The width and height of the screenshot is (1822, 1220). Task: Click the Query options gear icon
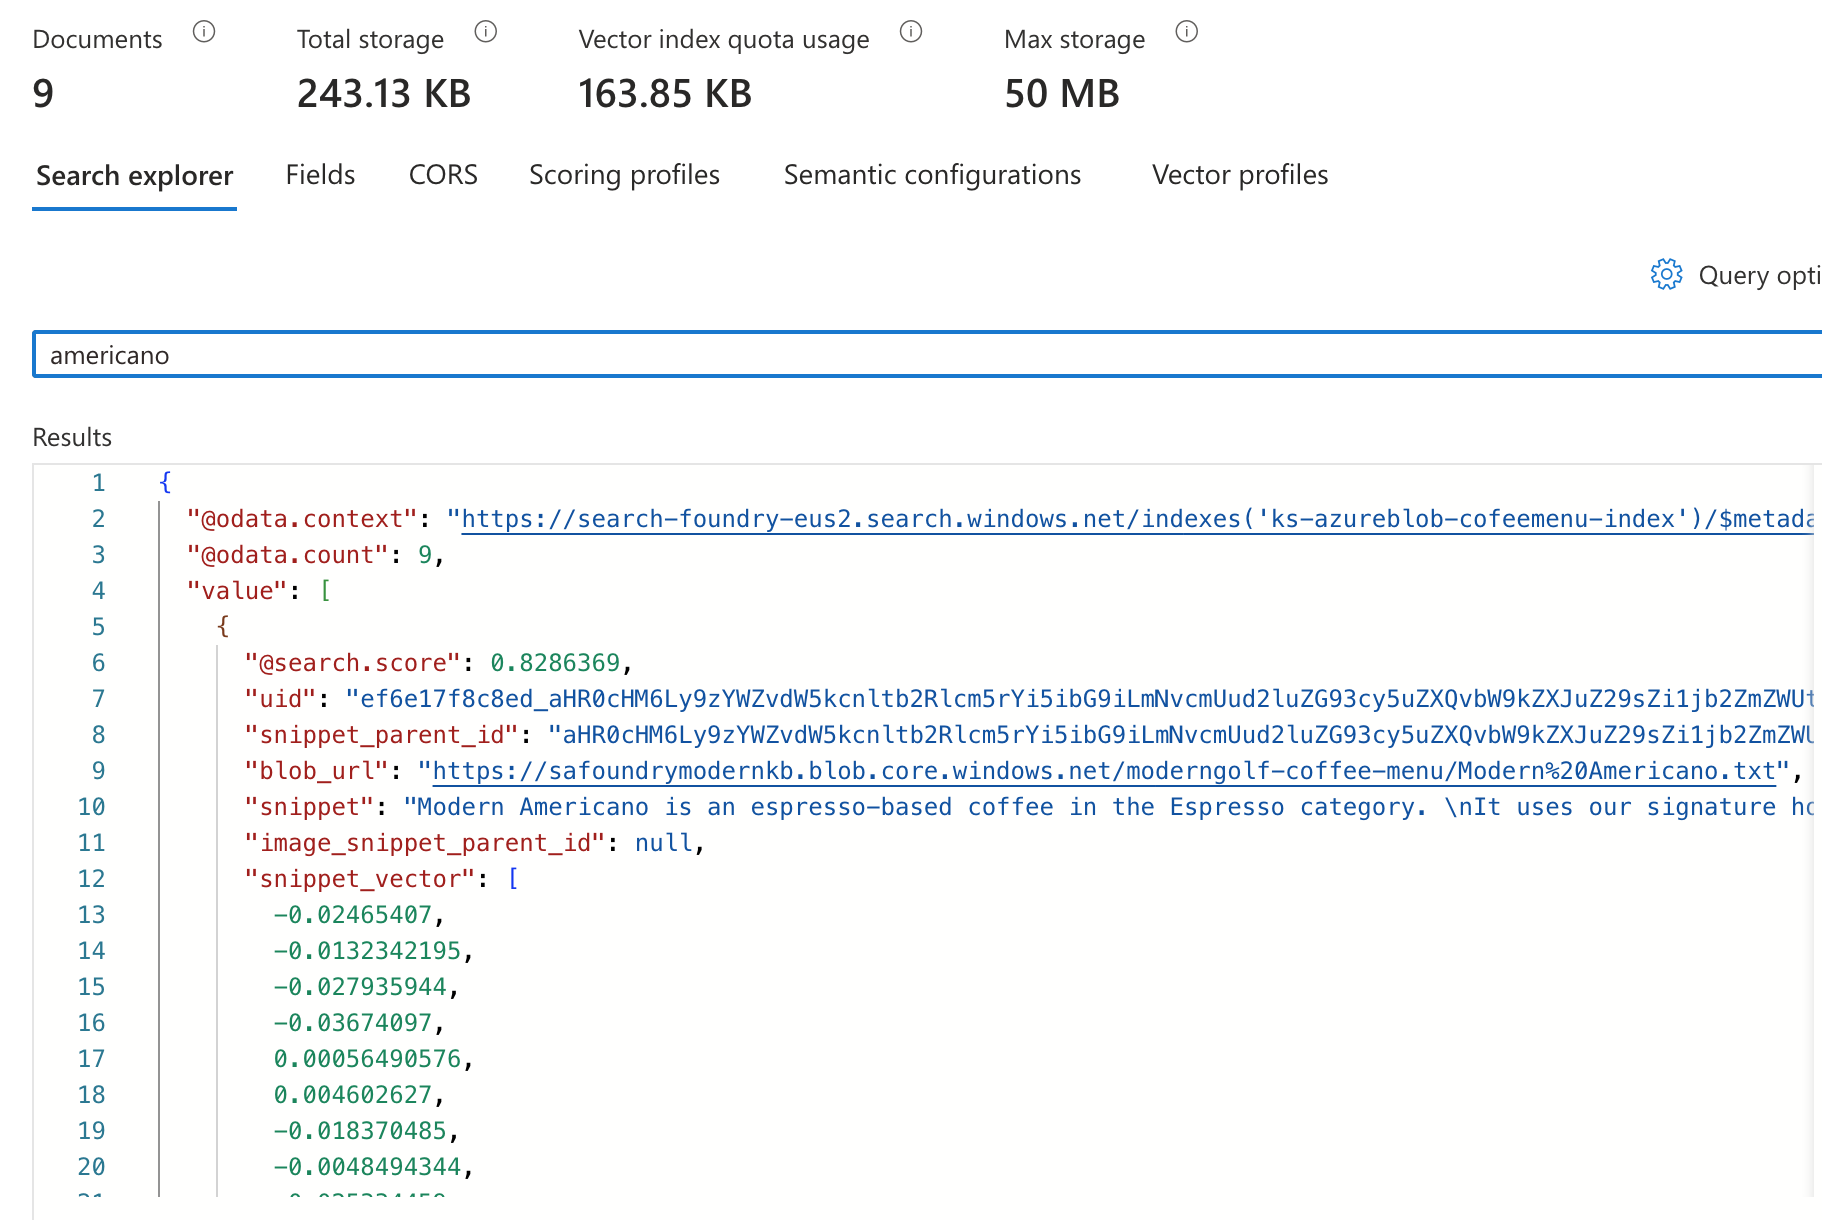tap(1666, 274)
